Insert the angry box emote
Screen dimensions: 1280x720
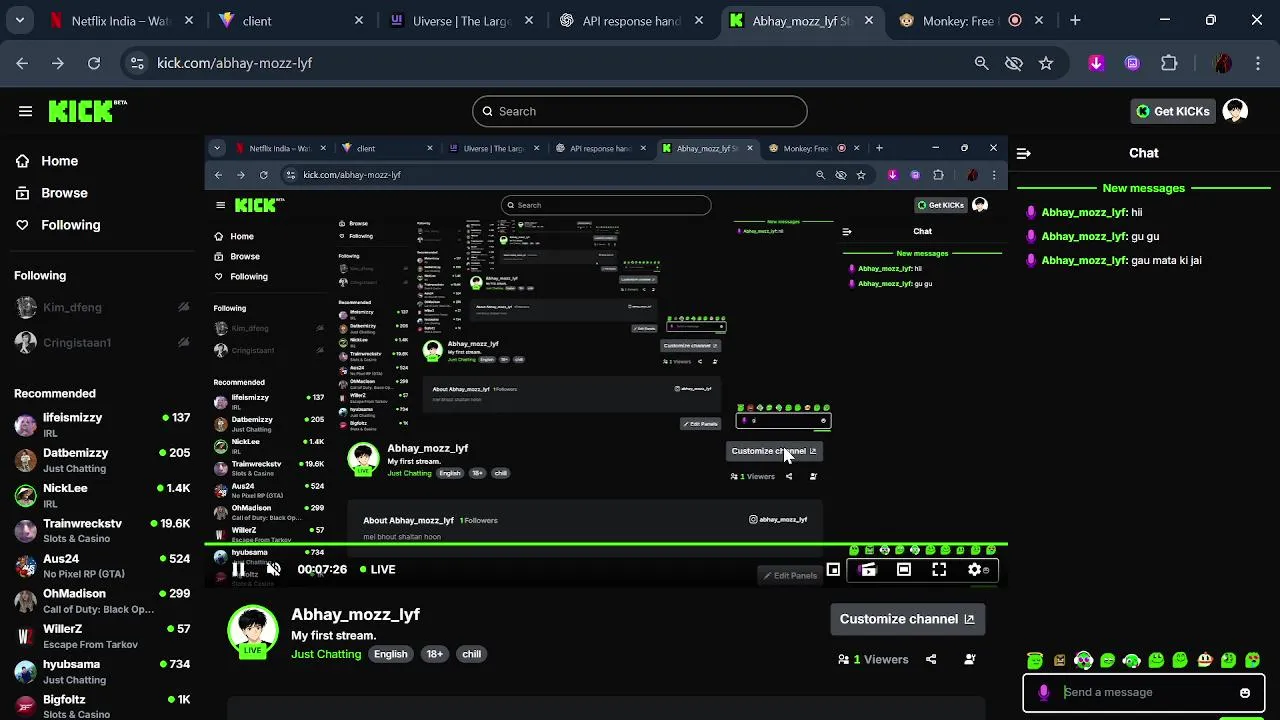coord(1059,660)
